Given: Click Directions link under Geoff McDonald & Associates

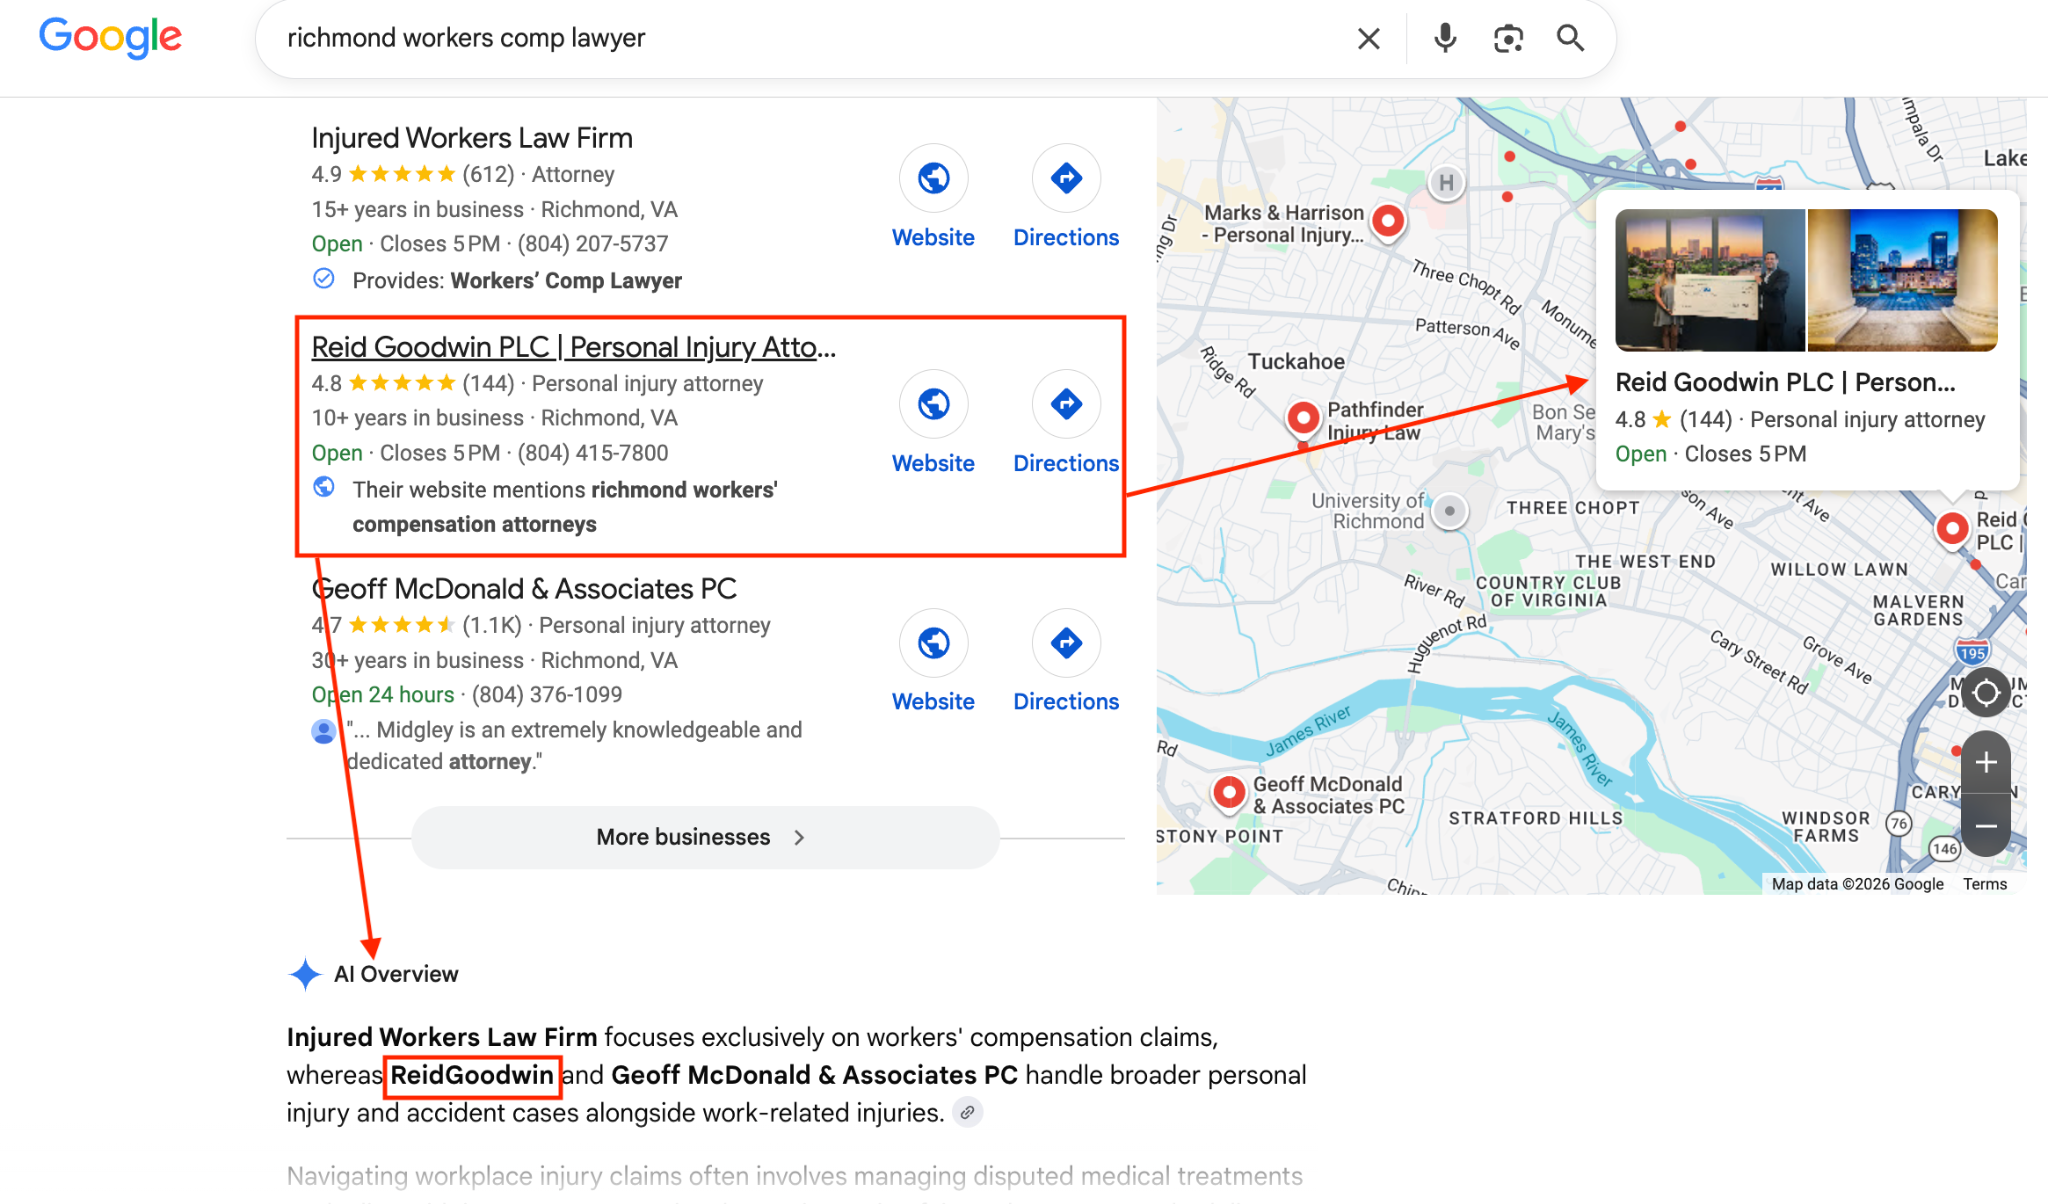Looking at the screenshot, I should pos(1066,701).
